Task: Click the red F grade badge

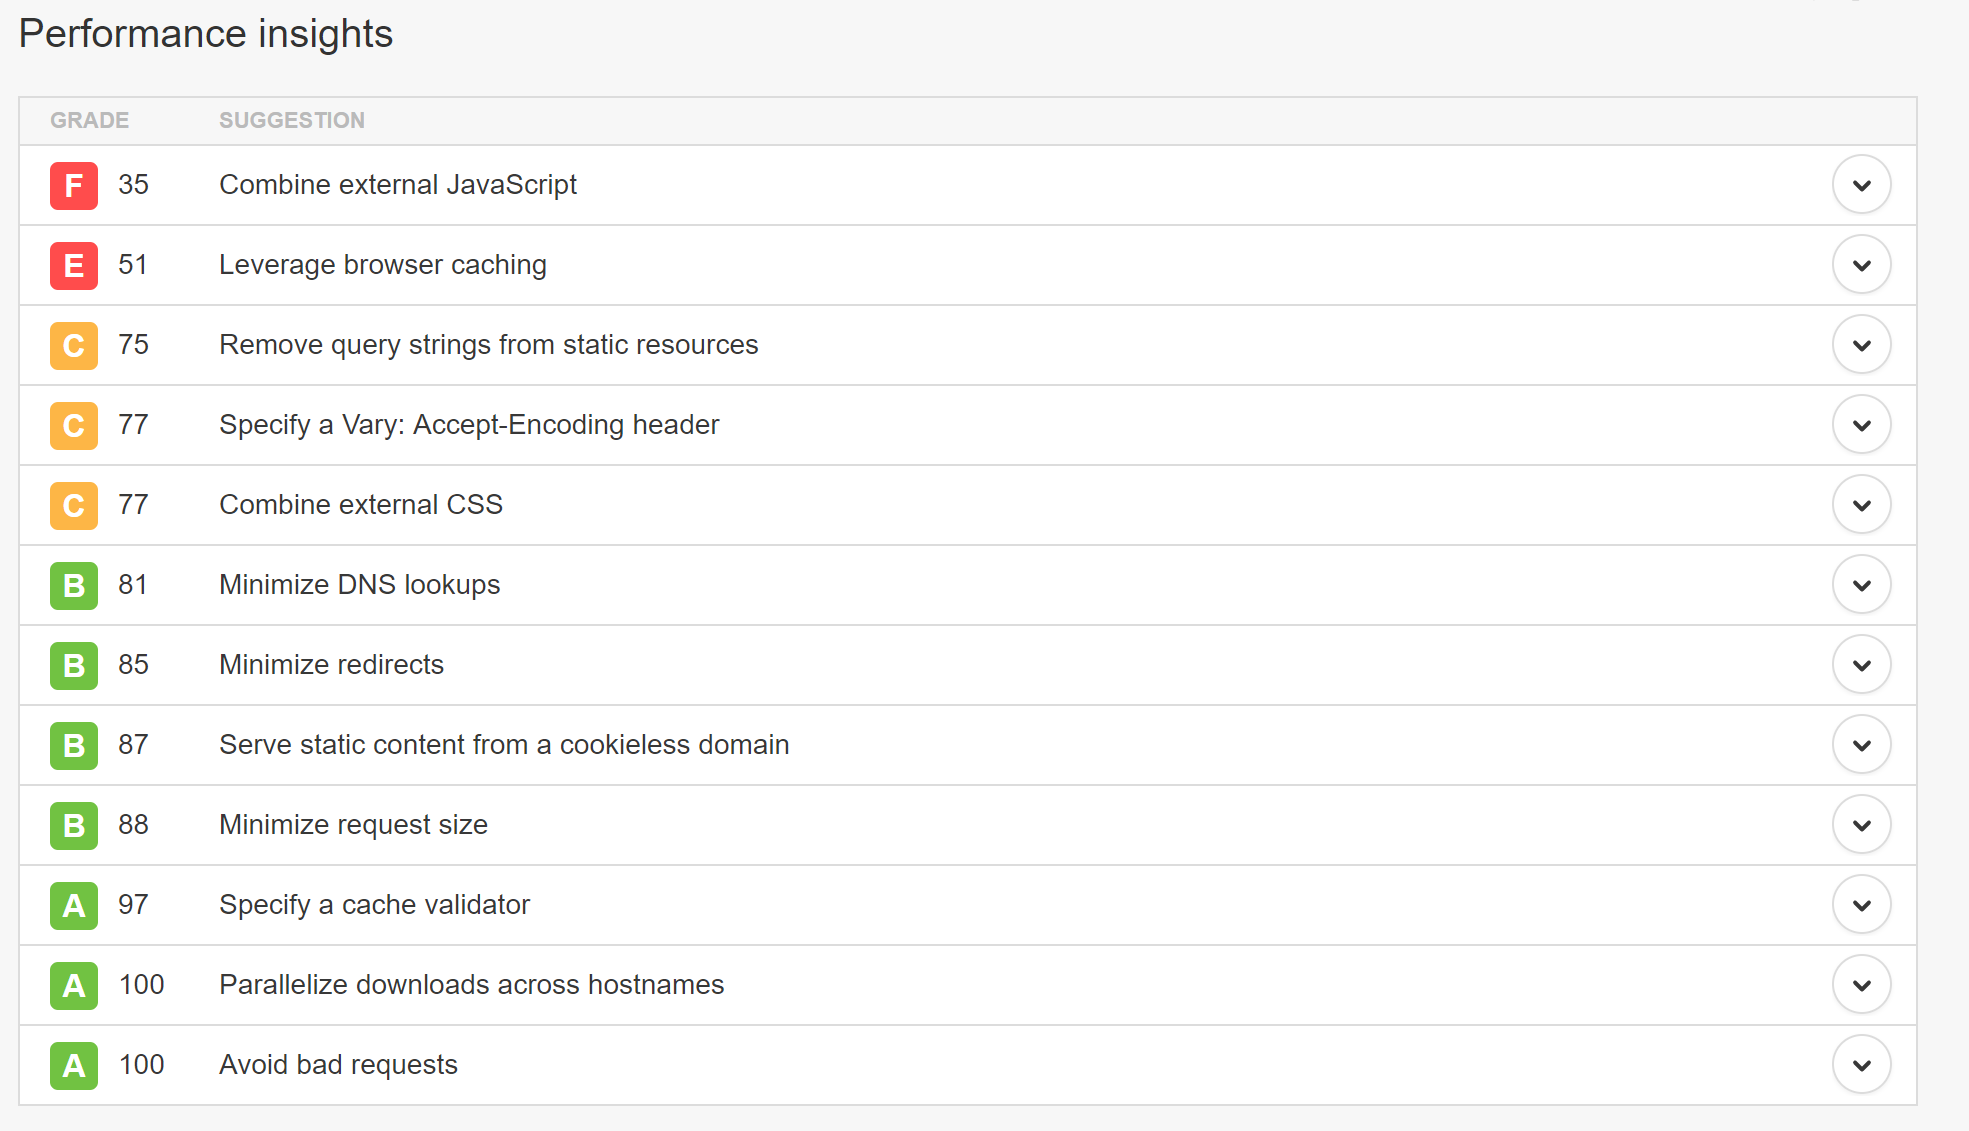Action: [74, 186]
